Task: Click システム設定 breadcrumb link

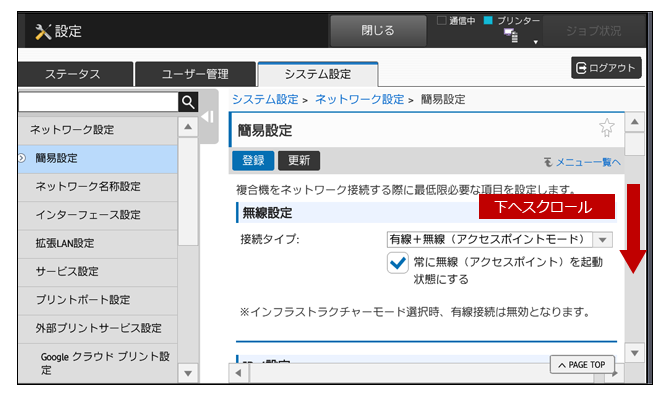Action: pos(265,100)
